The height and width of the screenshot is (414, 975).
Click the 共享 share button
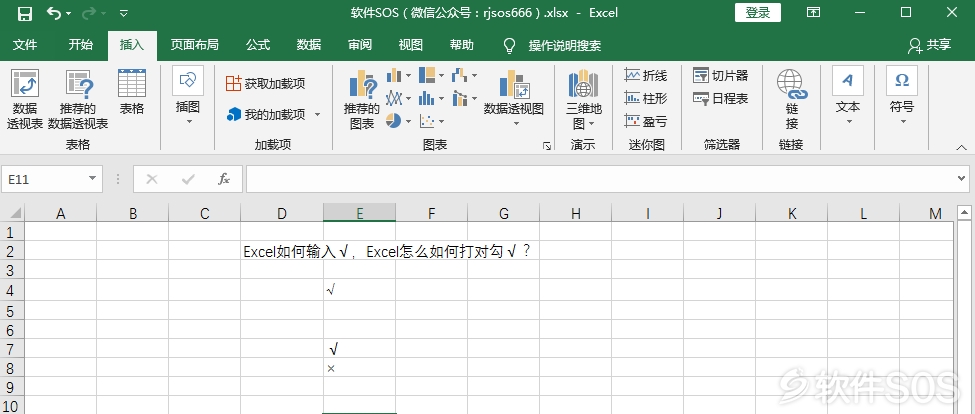tap(930, 45)
